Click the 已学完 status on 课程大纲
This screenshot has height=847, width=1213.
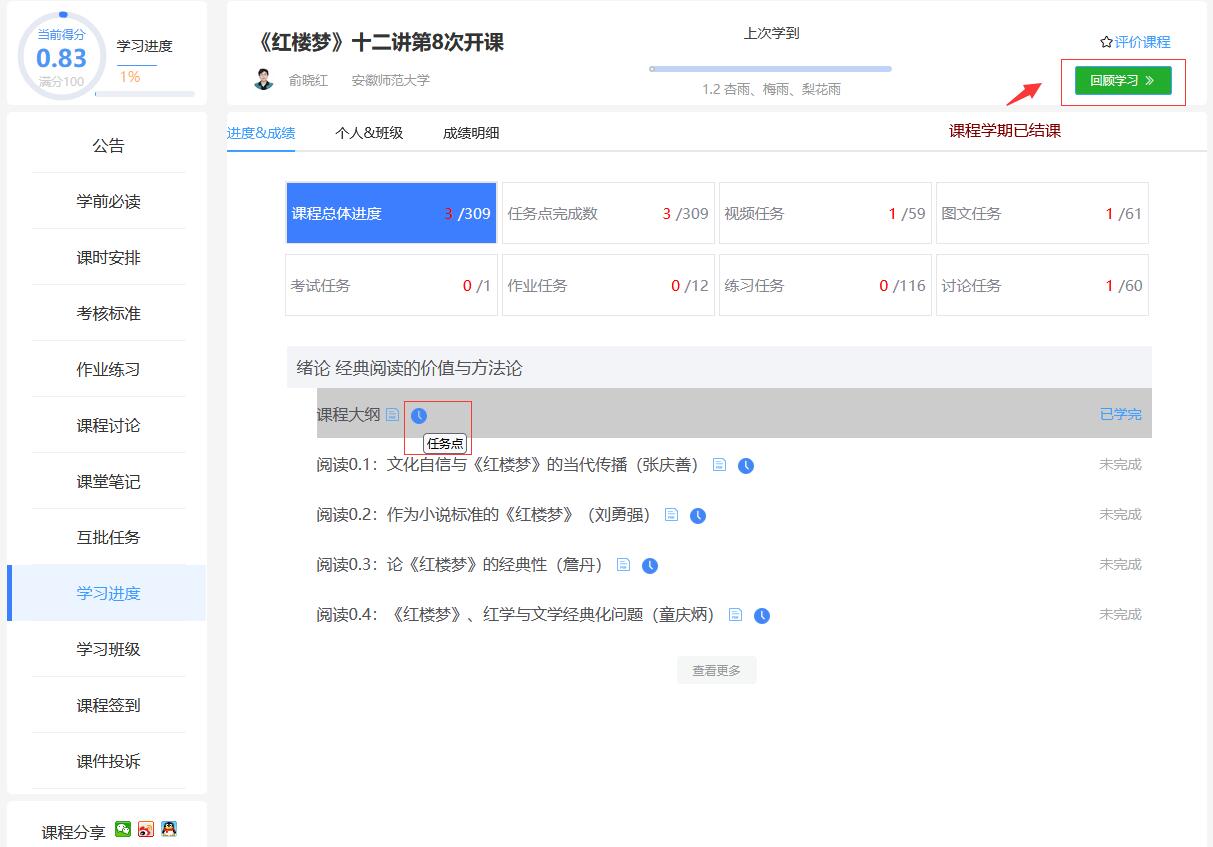coord(1120,414)
